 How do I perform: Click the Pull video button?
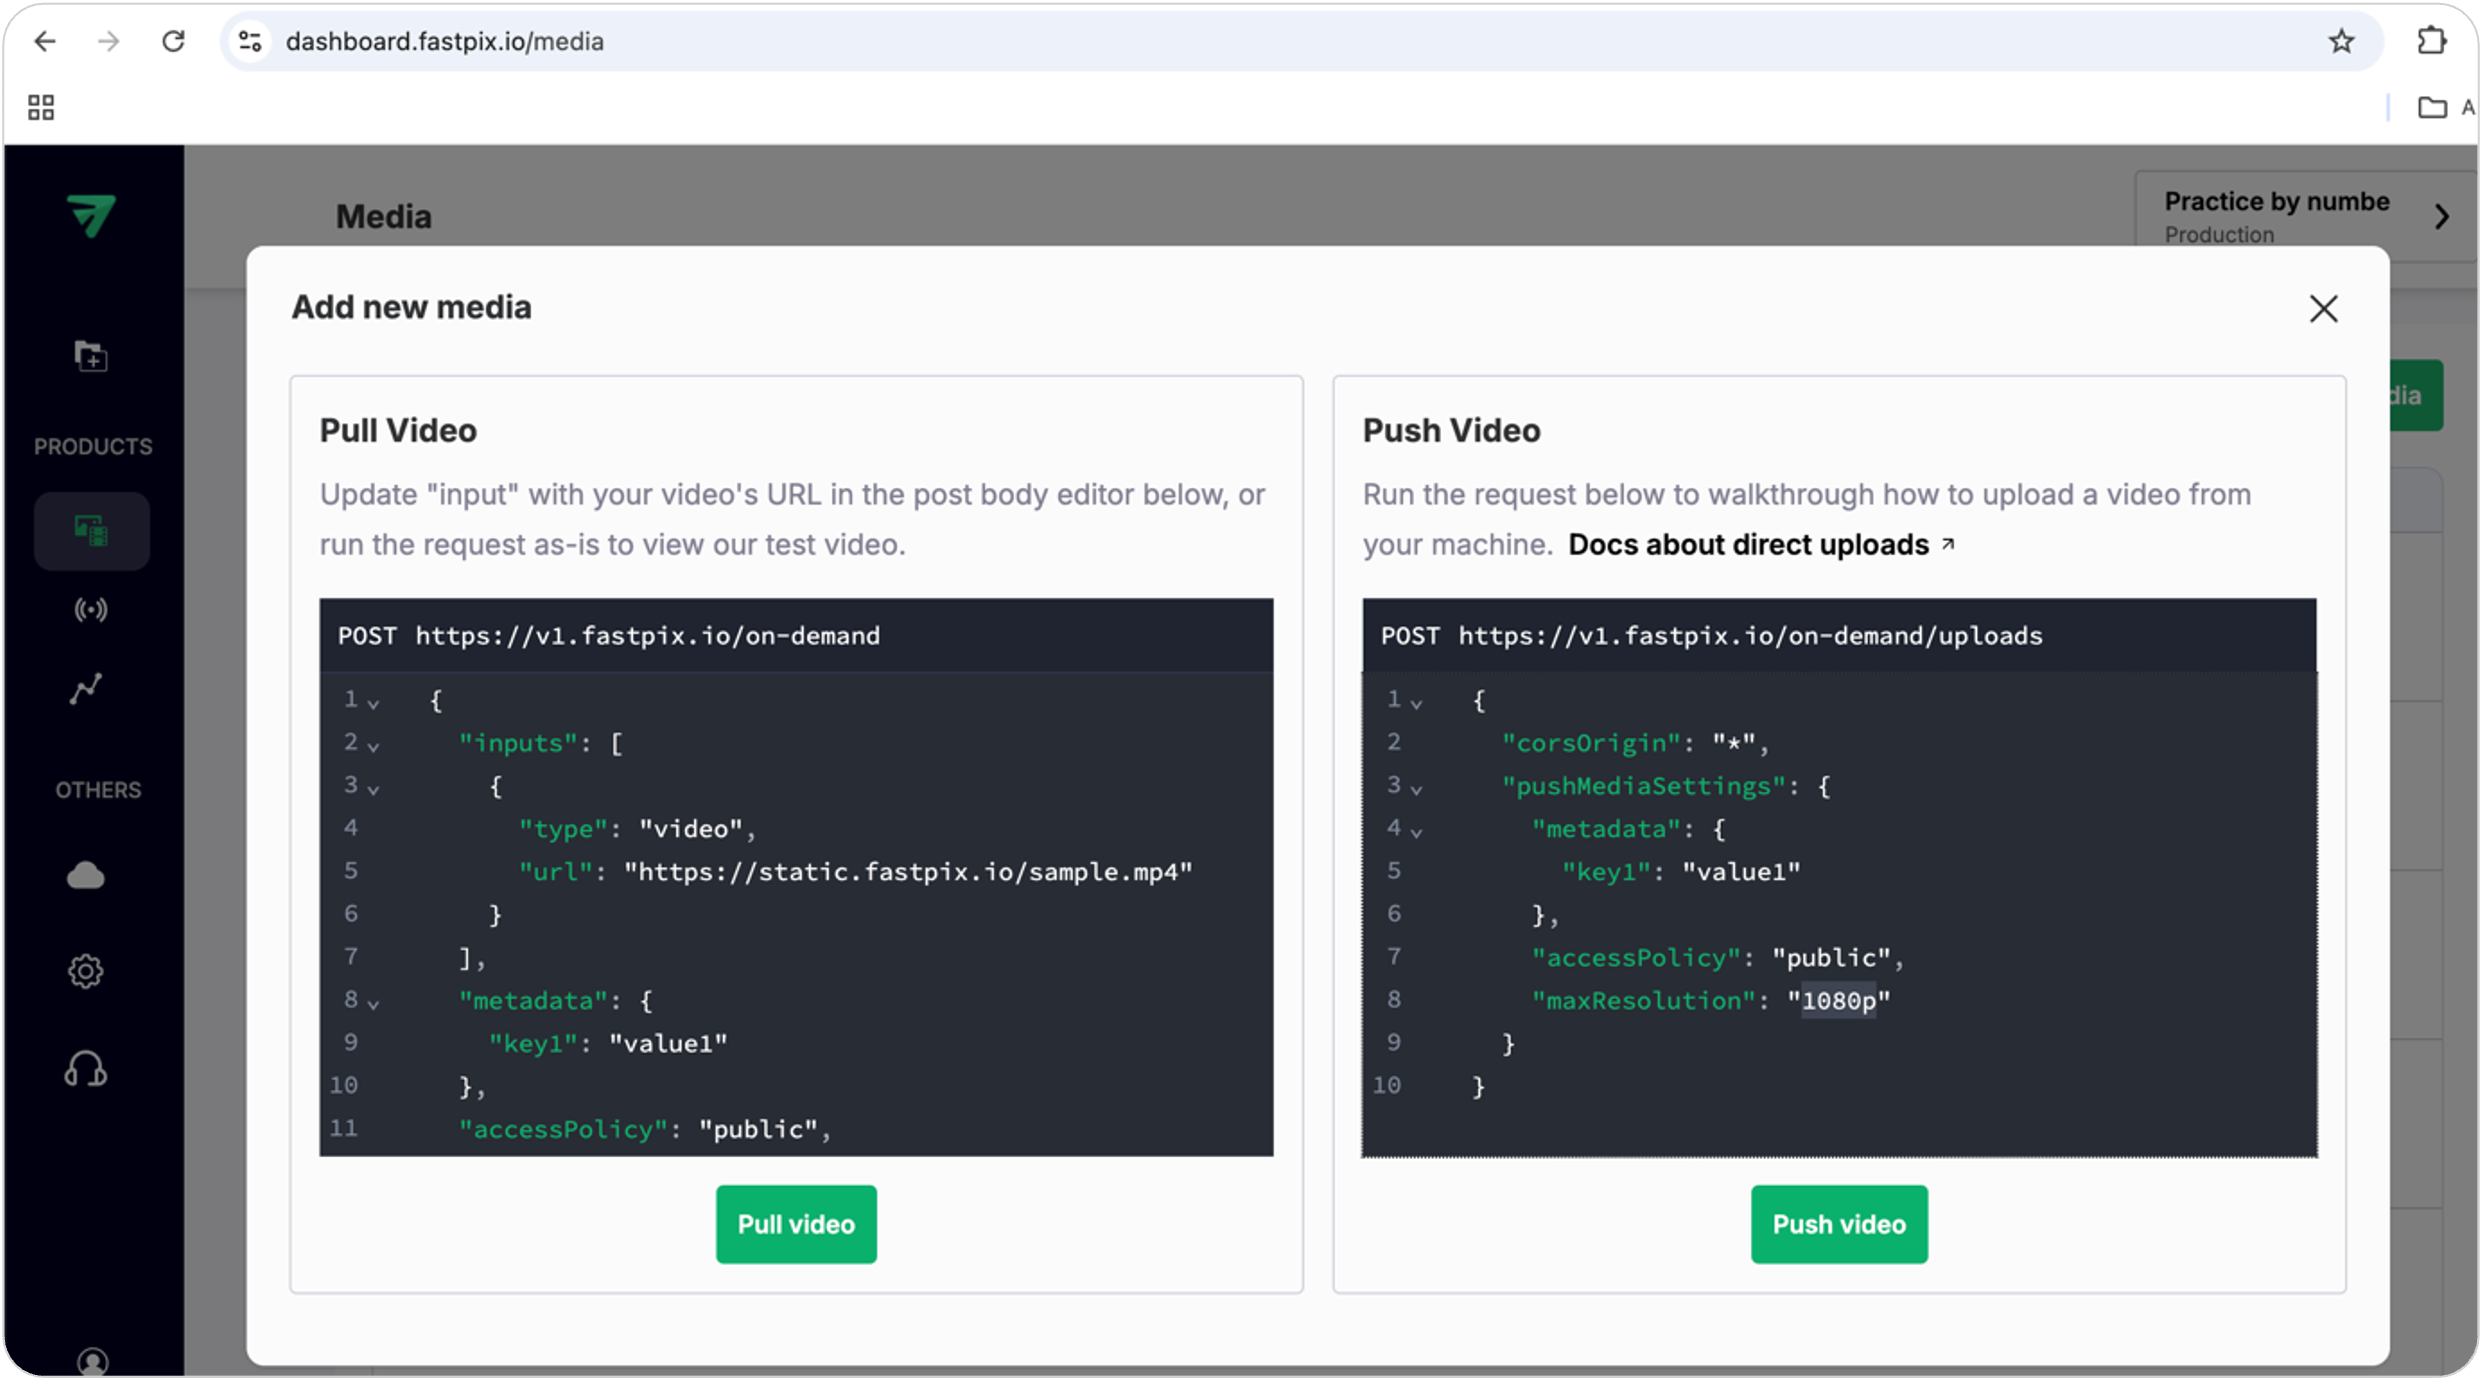[796, 1224]
